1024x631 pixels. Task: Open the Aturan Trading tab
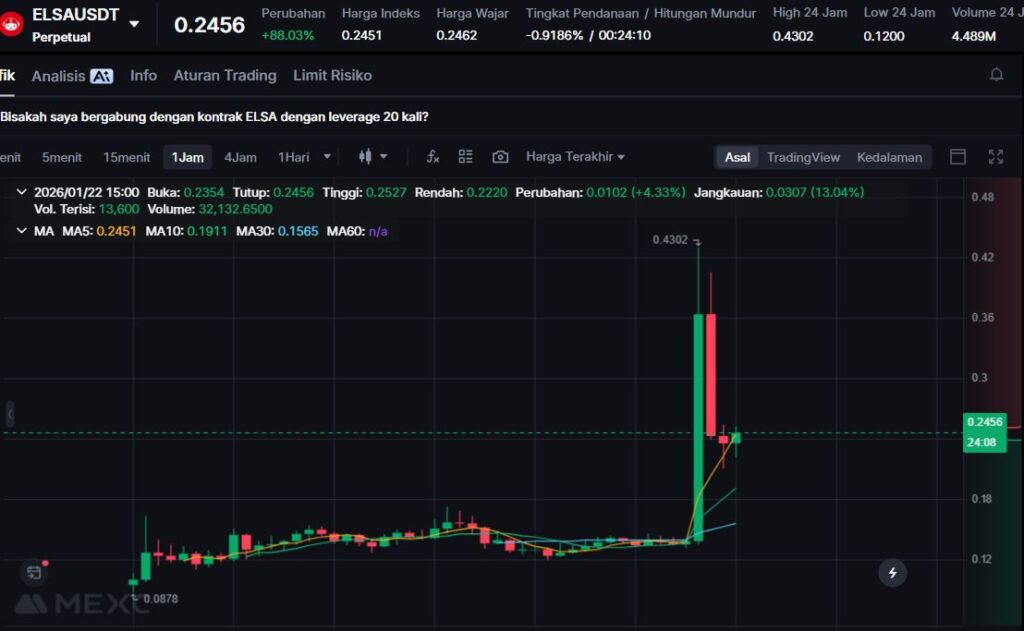pos(224,76)
